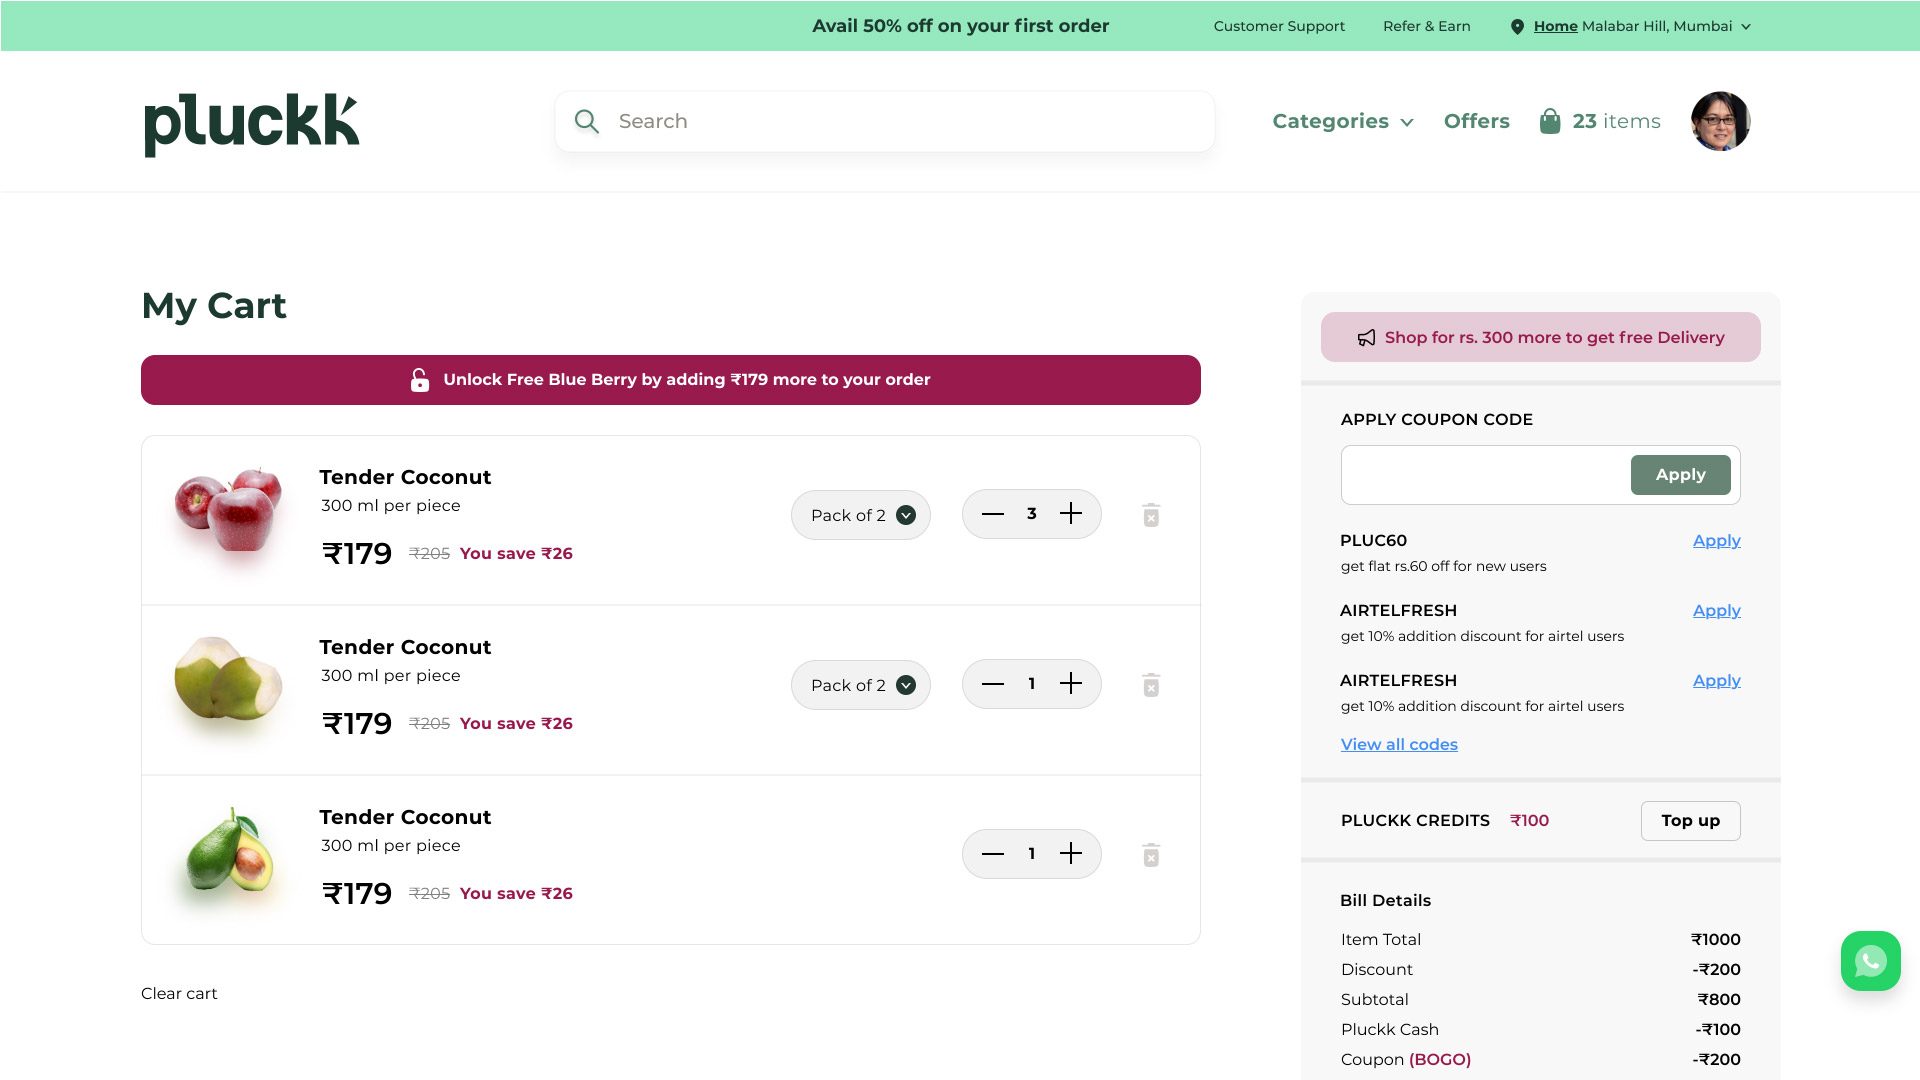Expand the Categories menu
This screenshot has height=1080, width=1920.
(x=1343, y=122)
